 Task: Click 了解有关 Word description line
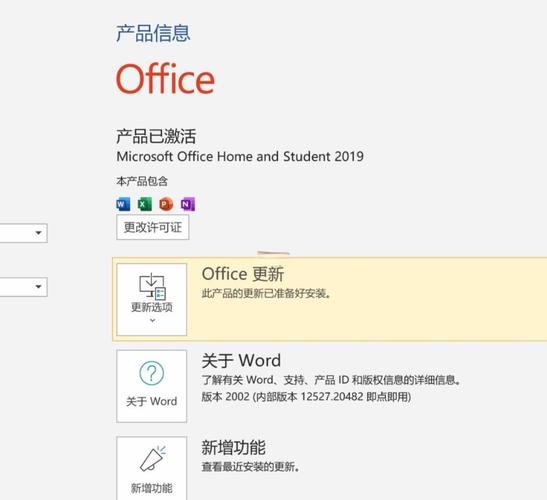click(331, 380)
